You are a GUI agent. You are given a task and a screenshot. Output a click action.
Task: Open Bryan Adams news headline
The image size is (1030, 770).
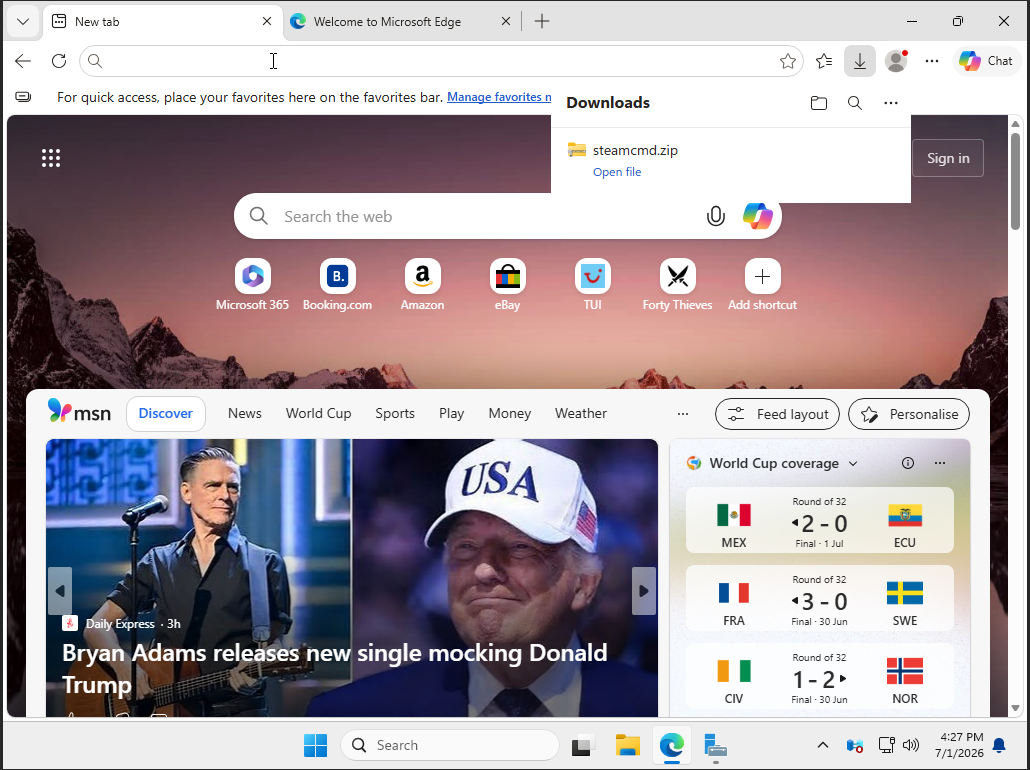[x=334, y=668]
